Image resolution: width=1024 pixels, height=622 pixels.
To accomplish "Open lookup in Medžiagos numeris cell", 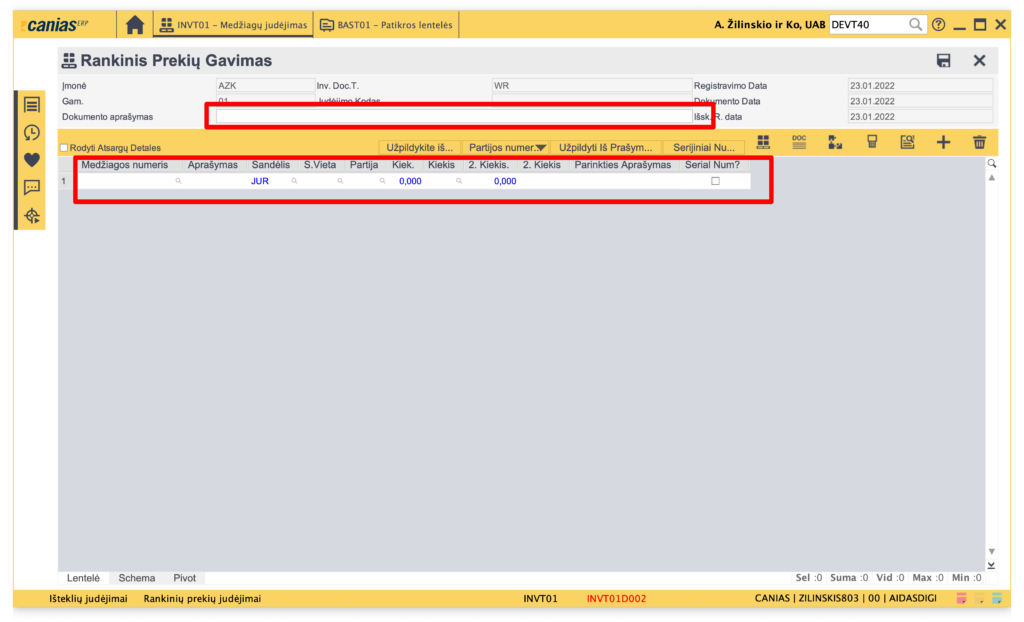I will (x=178, y=181).
